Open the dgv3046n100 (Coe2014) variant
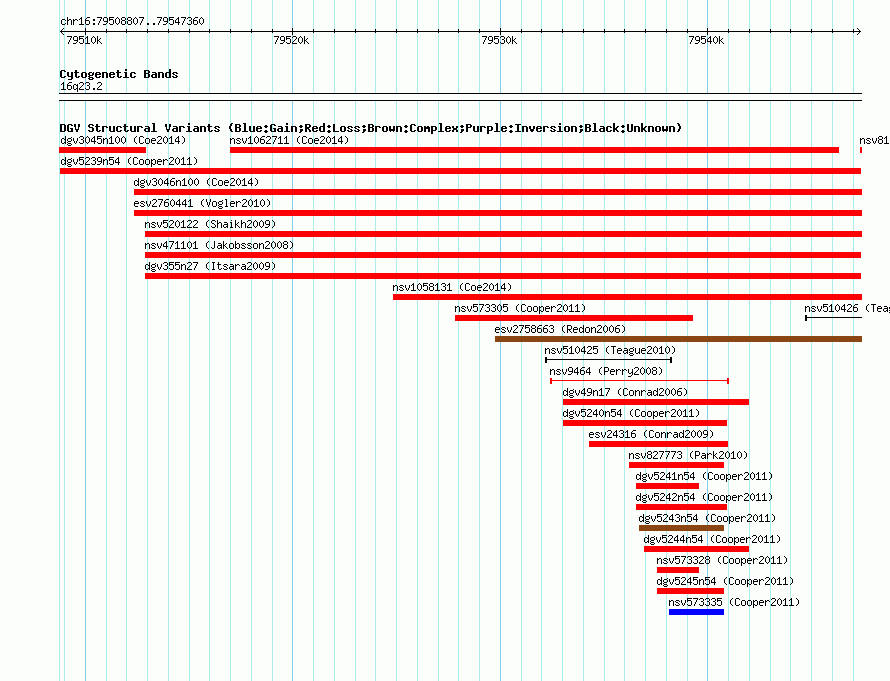This screenshot has width=890, height=681. (x=196, y=182)
